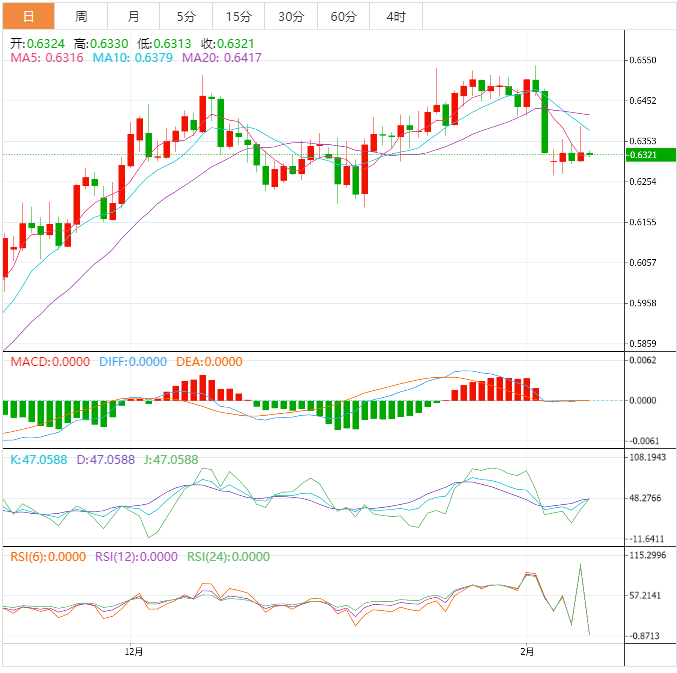
Task: Click the 12月 date axis marker
Action: 134,652
